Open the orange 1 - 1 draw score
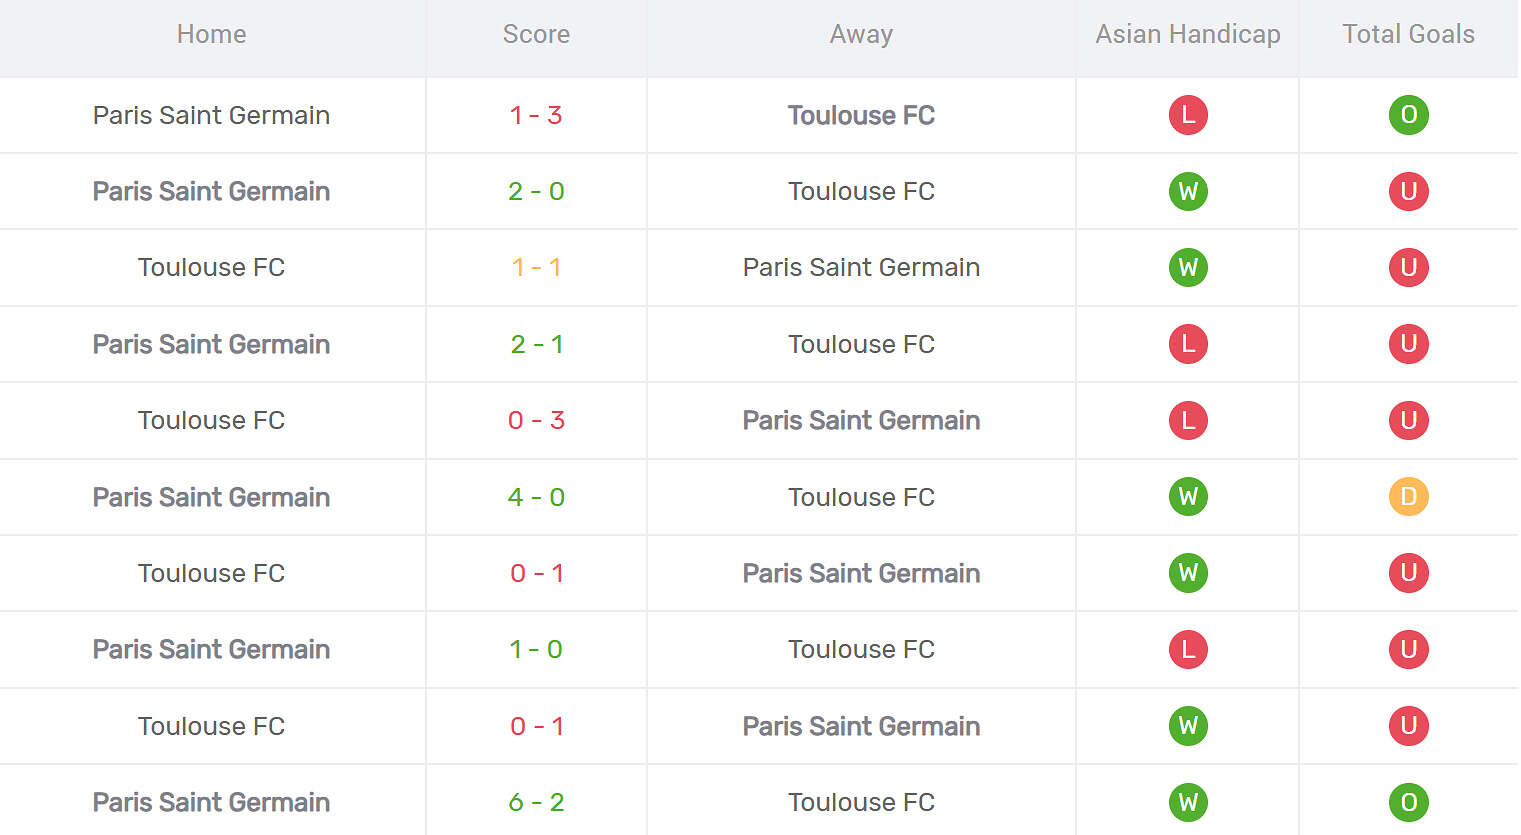 [x=536, y=267]
